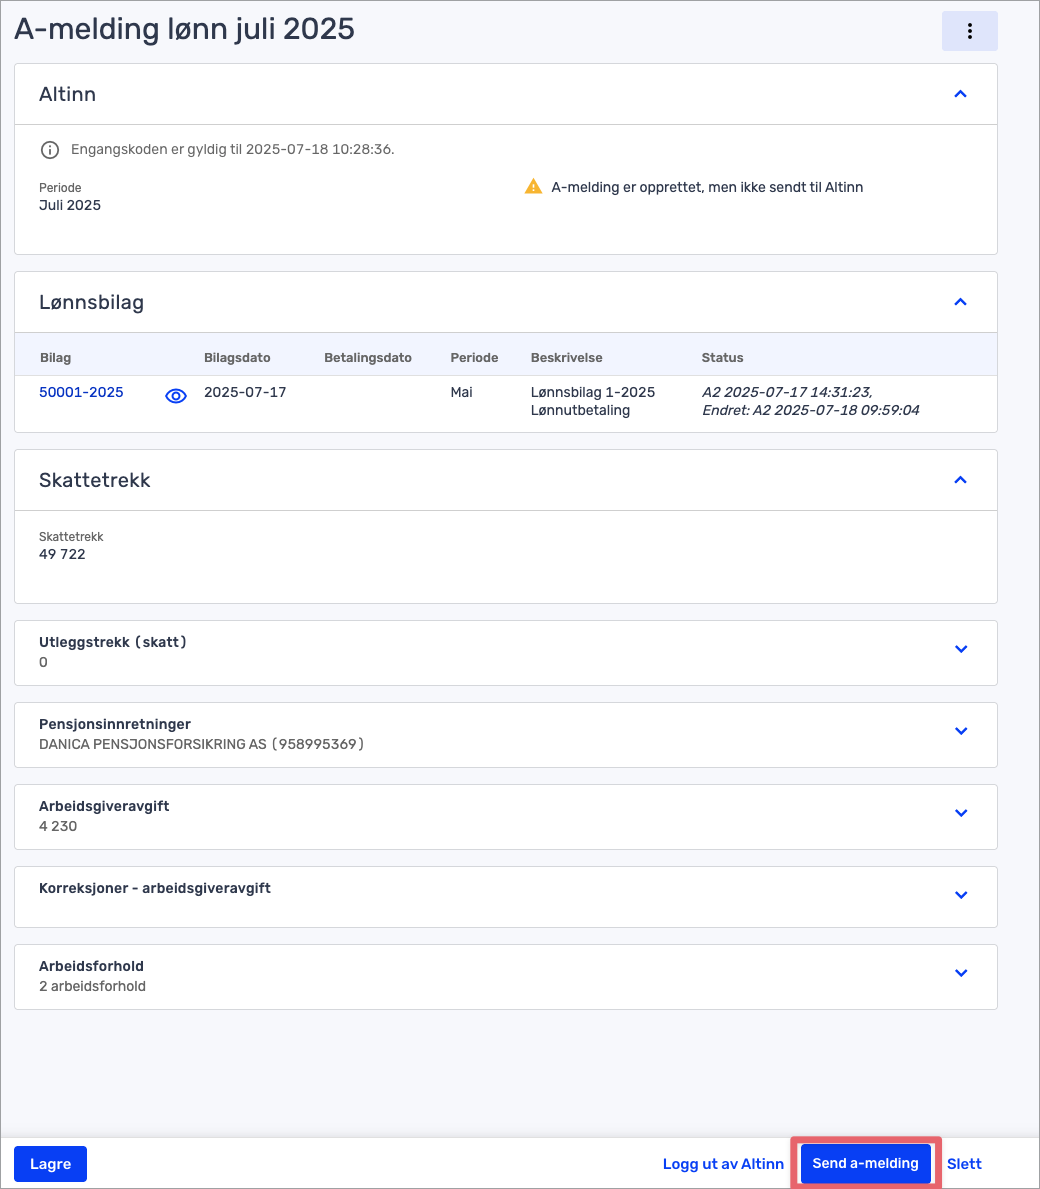Click the yellow warning triangle icon

coord(534,187)
